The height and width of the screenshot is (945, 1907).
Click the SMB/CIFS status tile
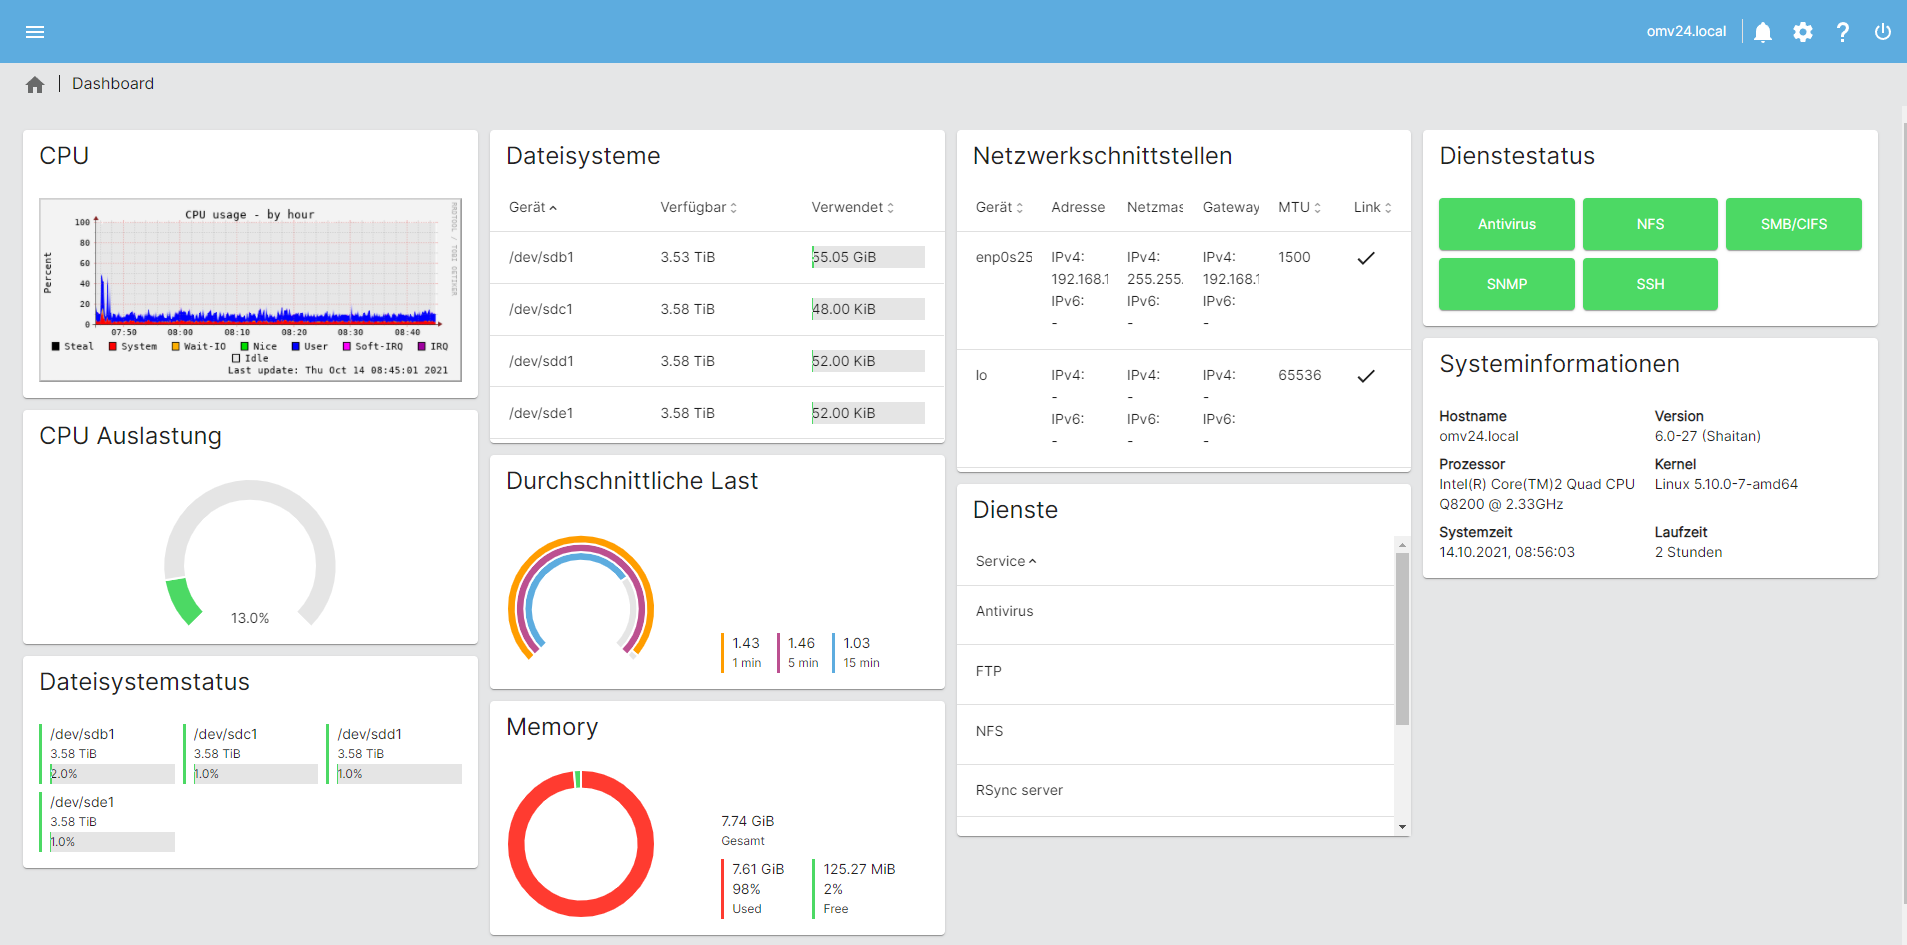point(1794,224)
